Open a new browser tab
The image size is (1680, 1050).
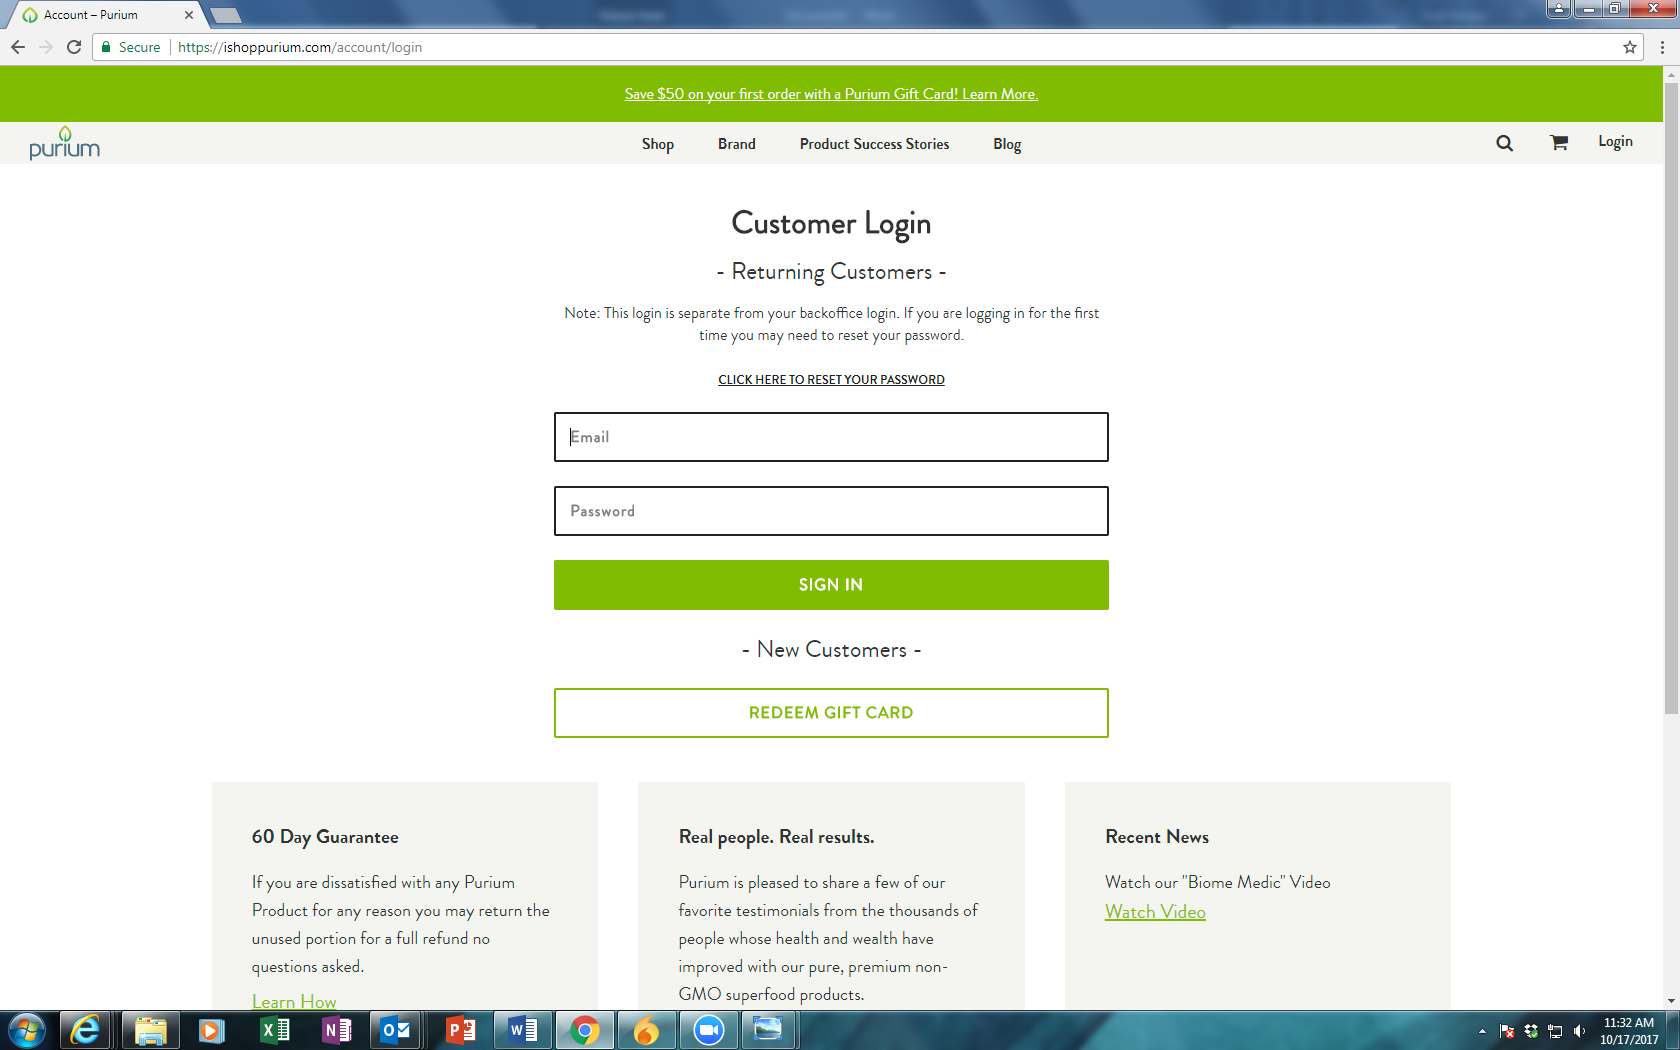(227, 15)
